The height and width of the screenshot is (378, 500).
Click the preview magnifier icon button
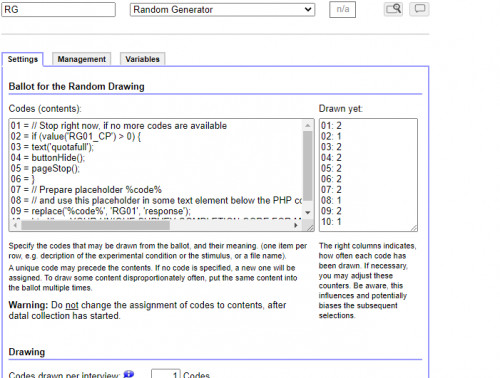(x=393, y=9)
